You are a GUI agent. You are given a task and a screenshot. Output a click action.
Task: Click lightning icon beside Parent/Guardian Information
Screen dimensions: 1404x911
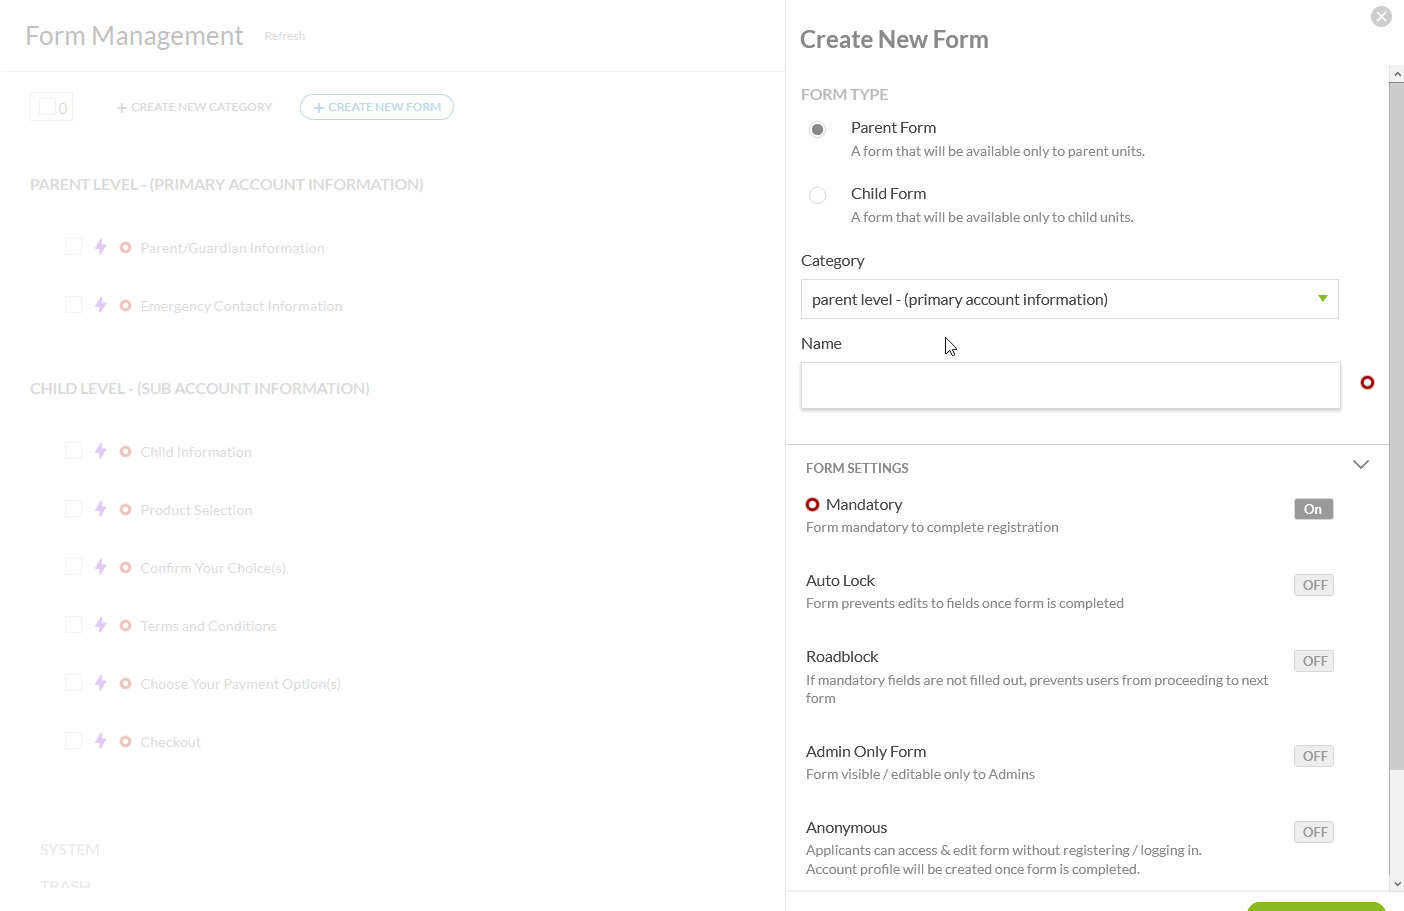101,247
